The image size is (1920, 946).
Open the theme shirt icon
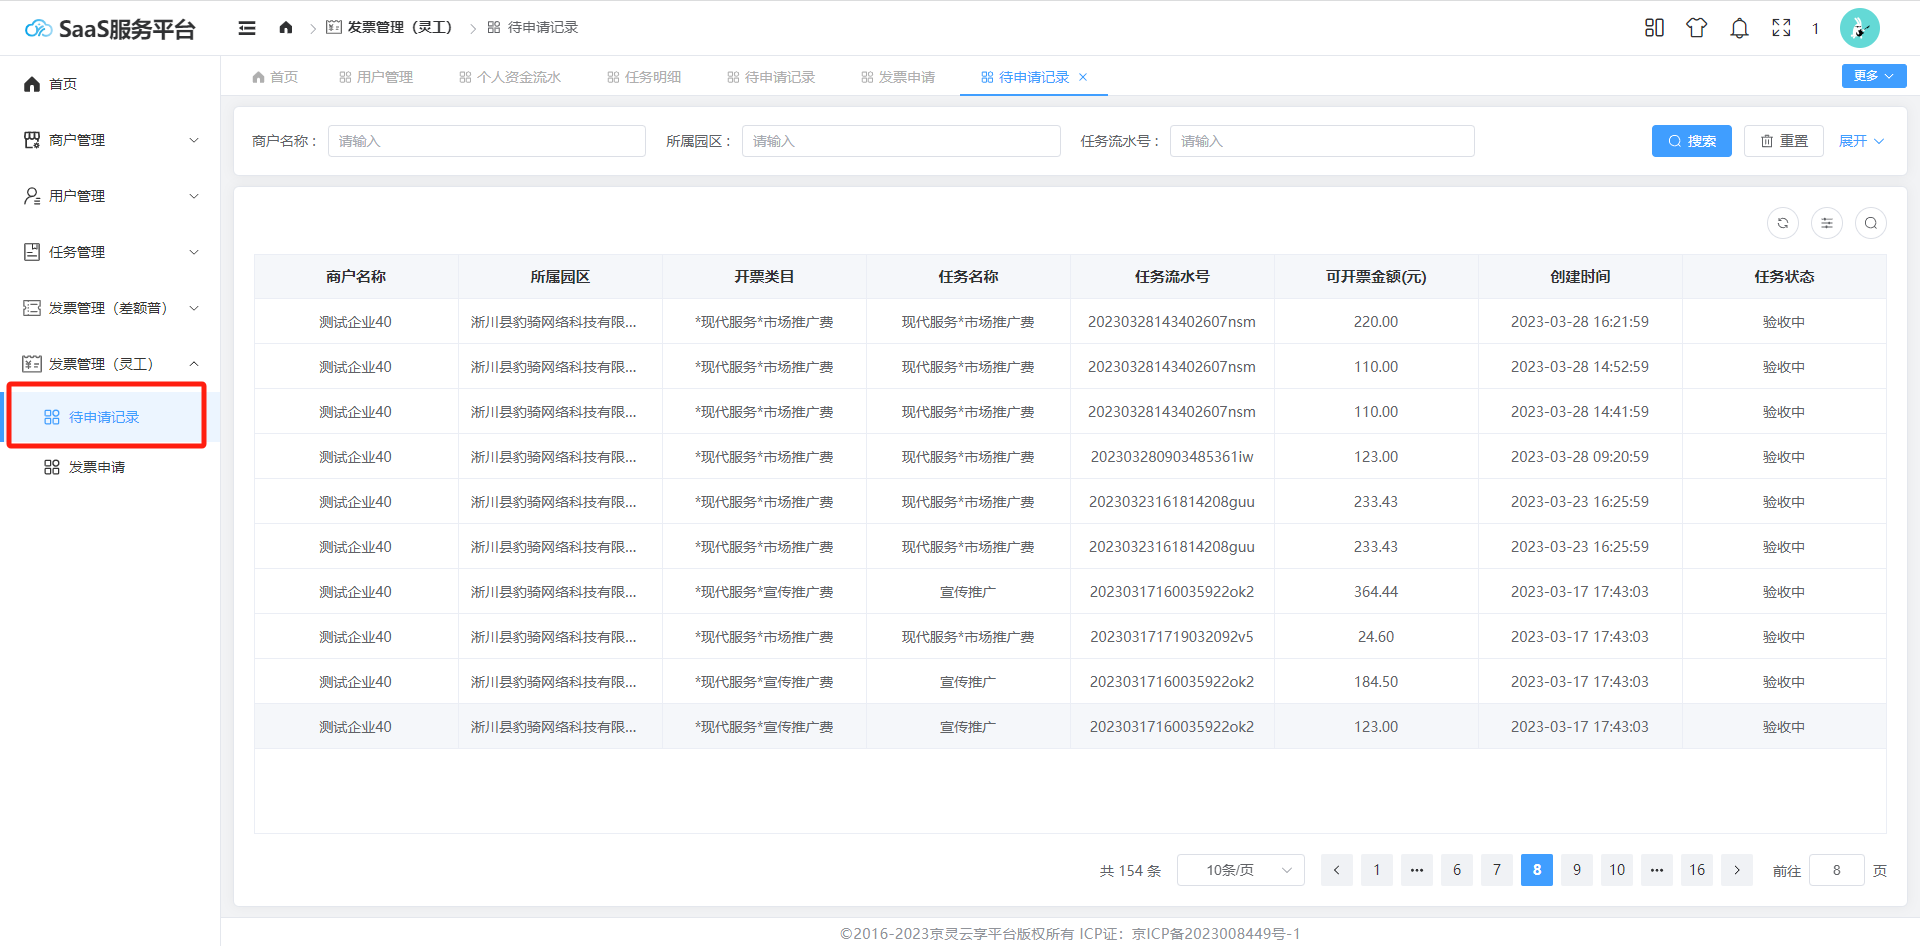tap(1696, 28)
